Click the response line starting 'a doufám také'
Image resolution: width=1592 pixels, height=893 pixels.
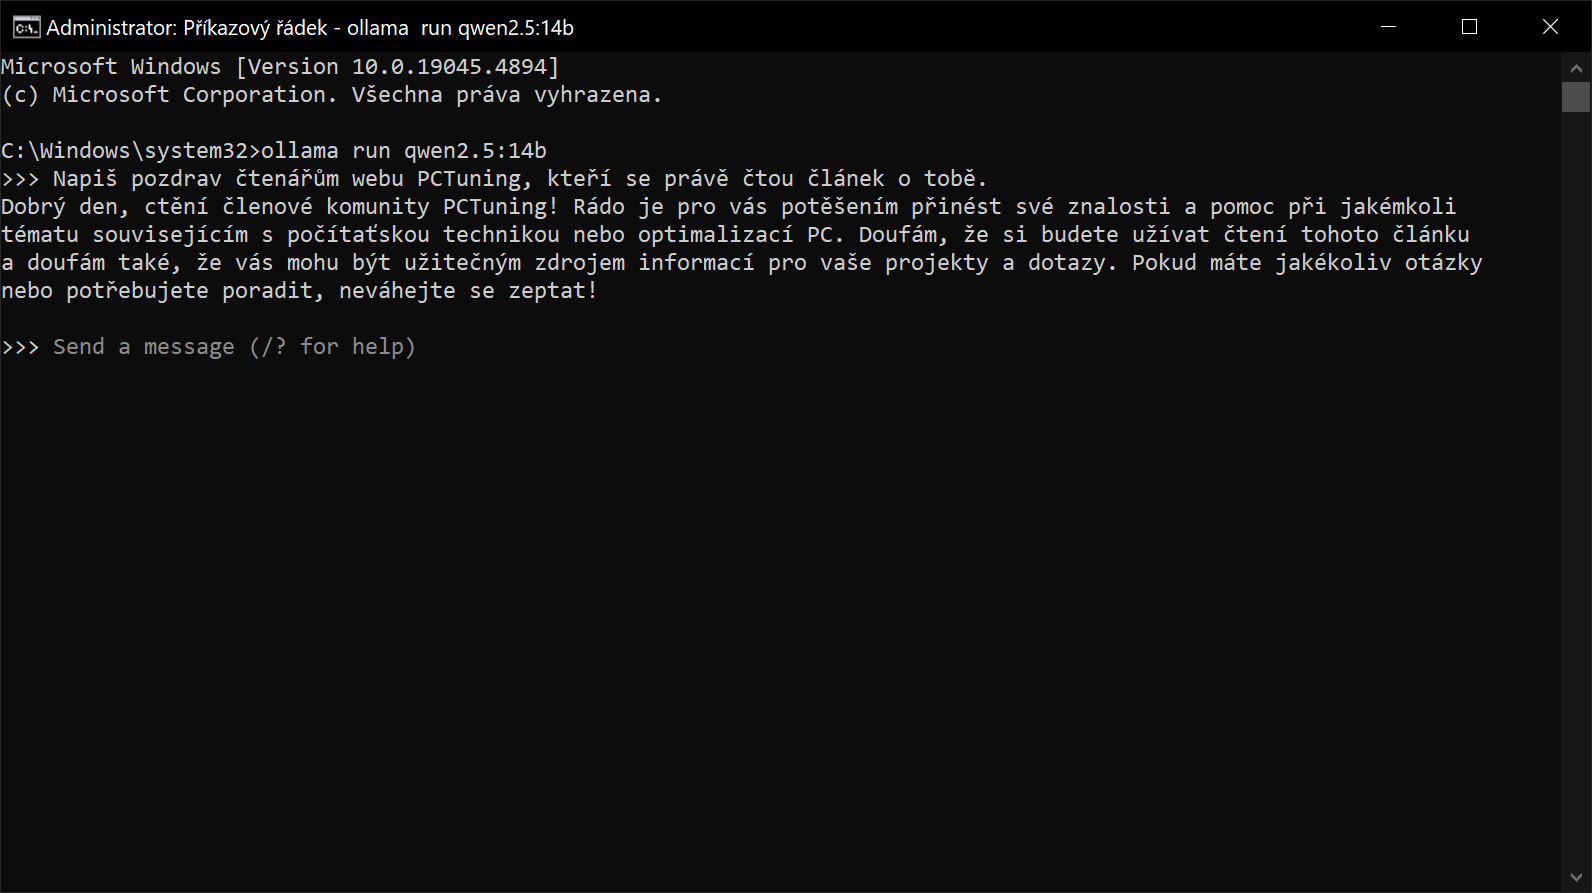point(742,263)
